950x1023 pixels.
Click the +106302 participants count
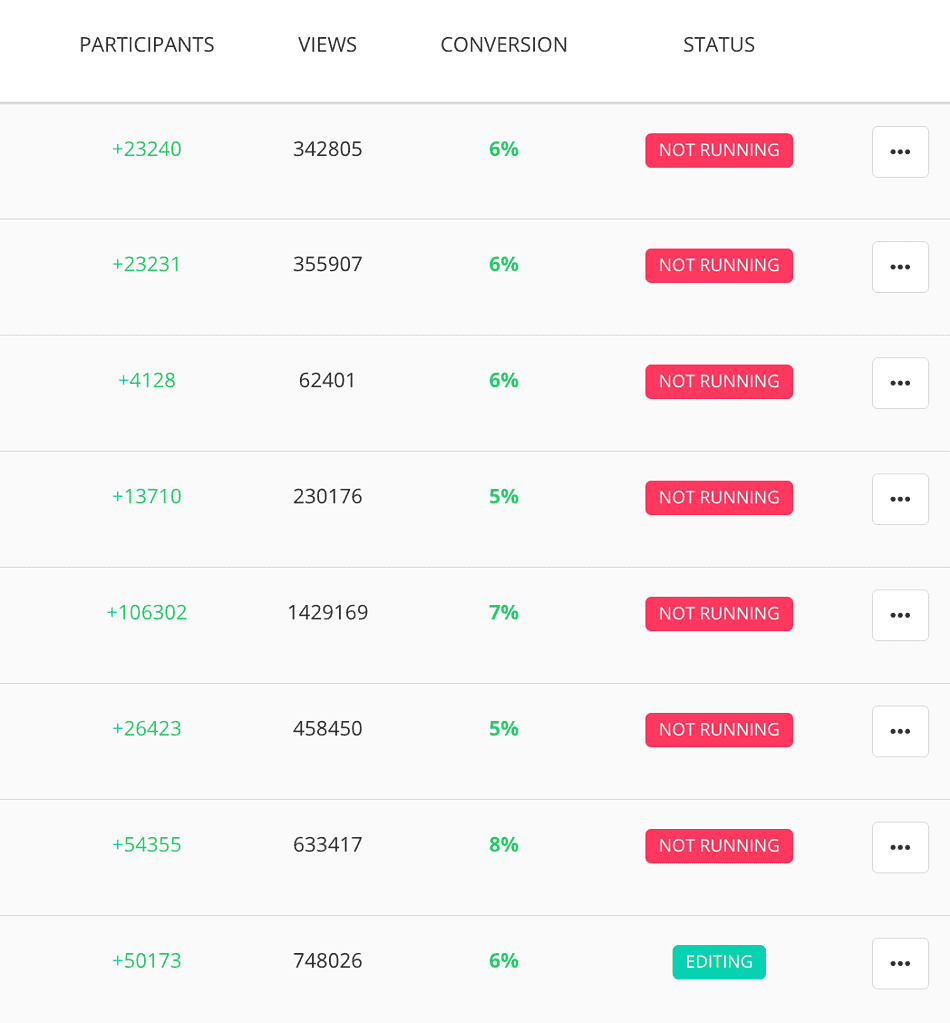tap(147, 613)
